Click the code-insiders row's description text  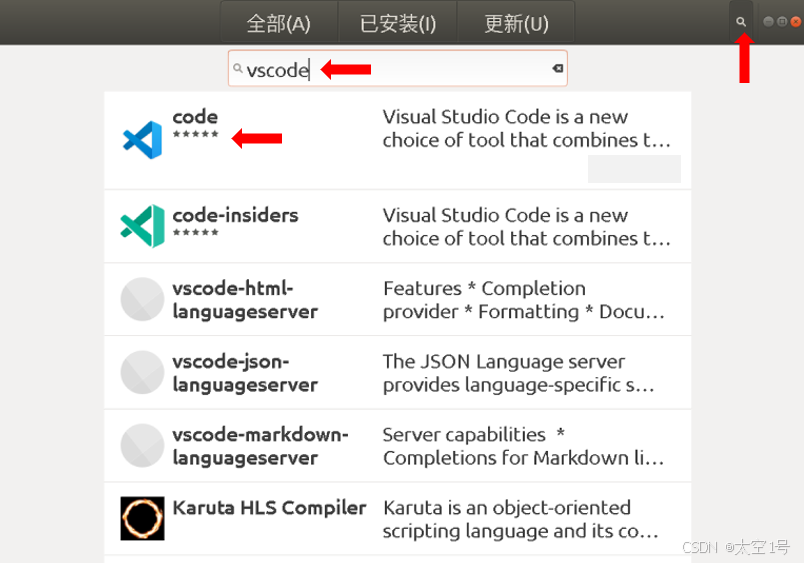tap(527, 227)
